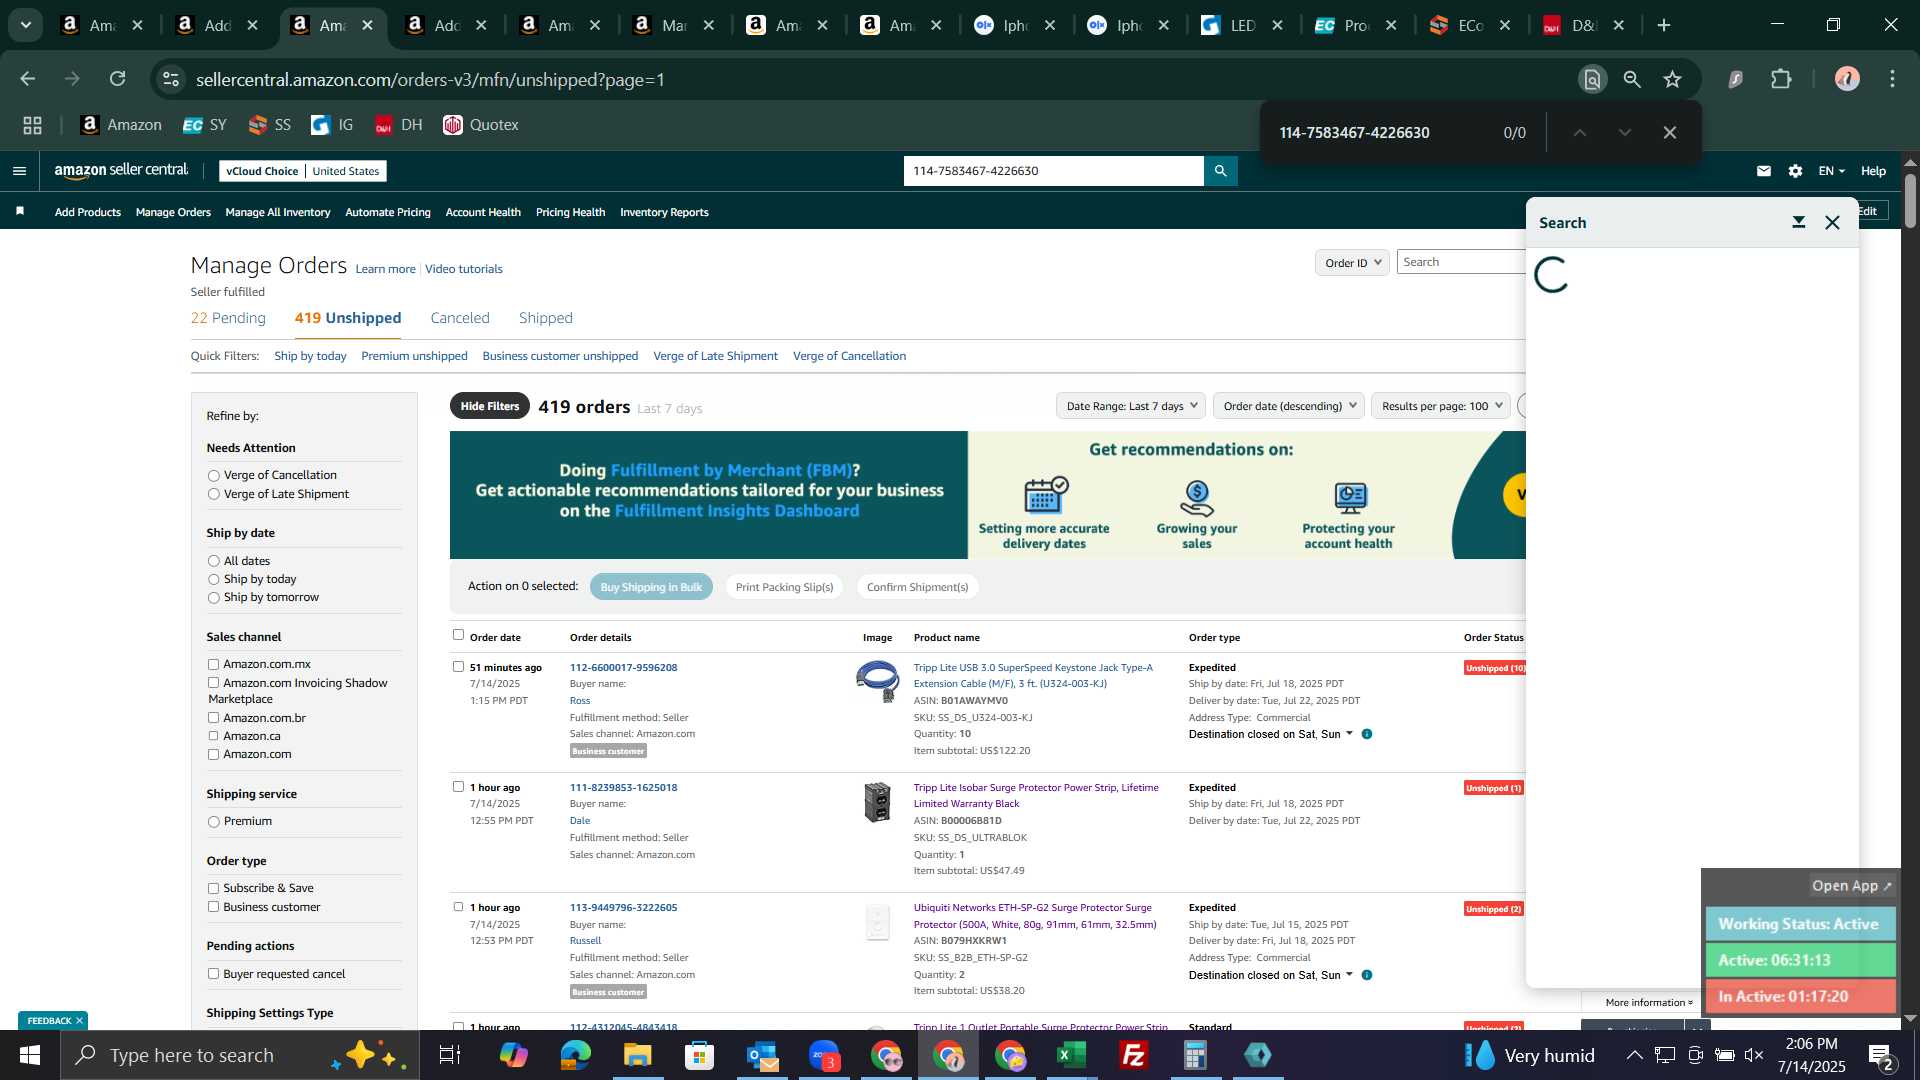
Task: Open the mail messages icon
Action: pyautogui.click(x=1764, y=171)
